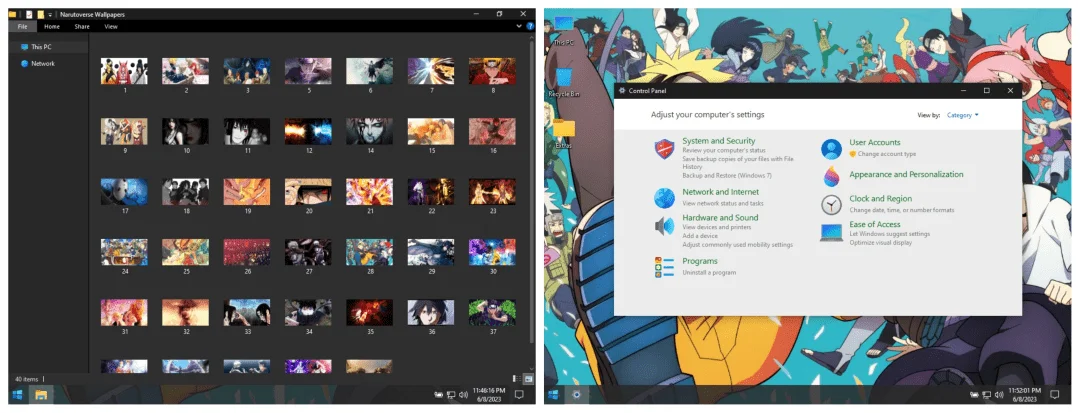Click folder icon in File Explorer title bar

(x=12, y=14)
